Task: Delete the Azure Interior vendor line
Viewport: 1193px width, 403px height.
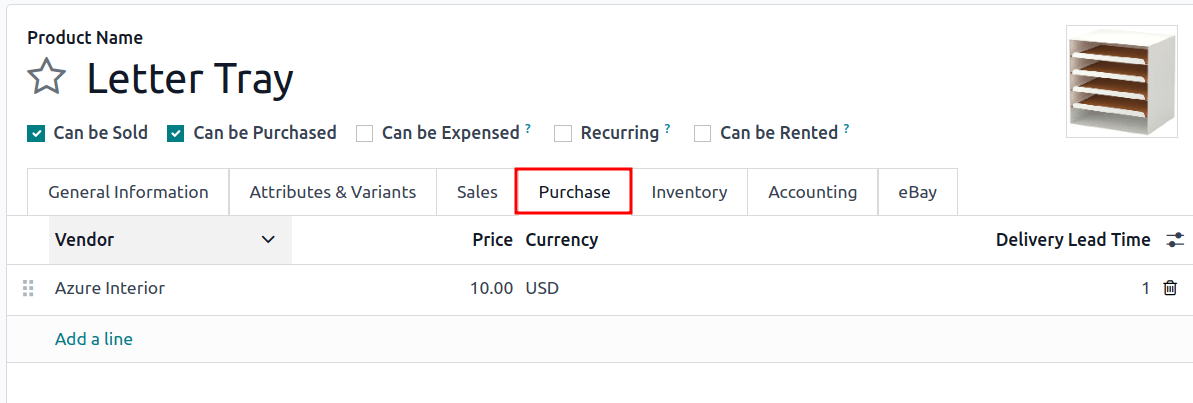Action: [1170, 288]
